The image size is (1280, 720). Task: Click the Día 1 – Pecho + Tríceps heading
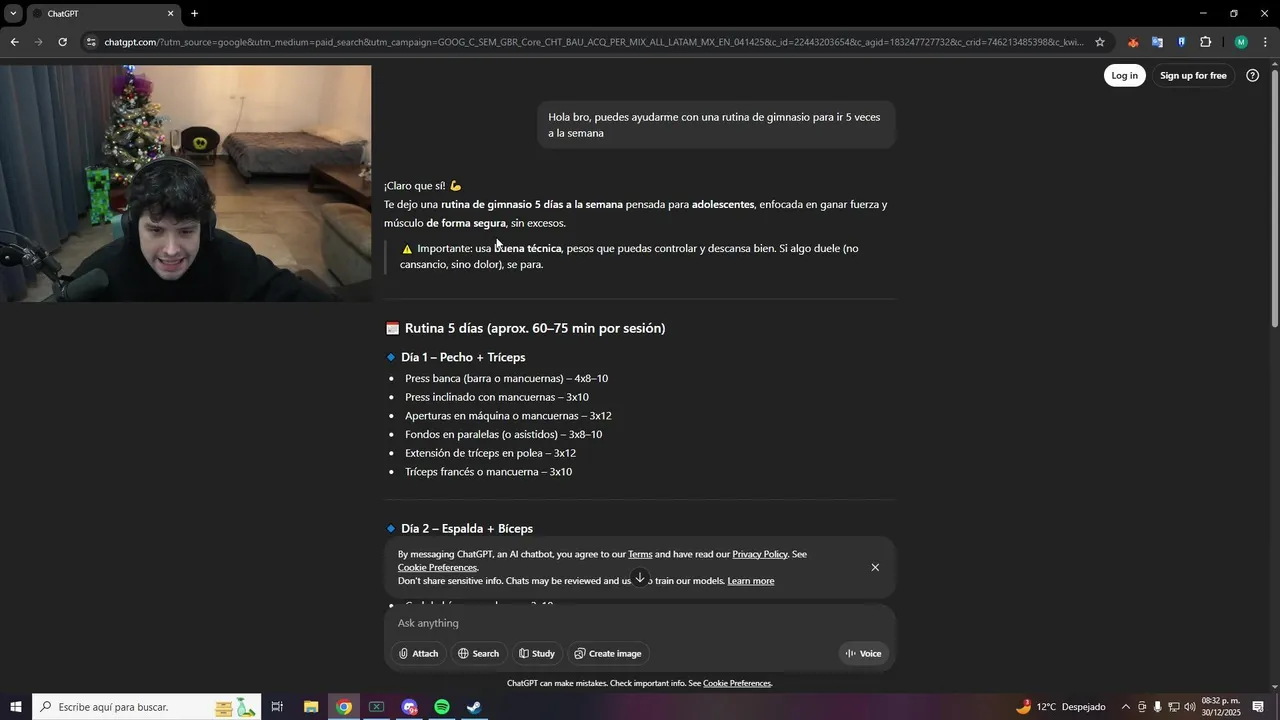(463, 357)
